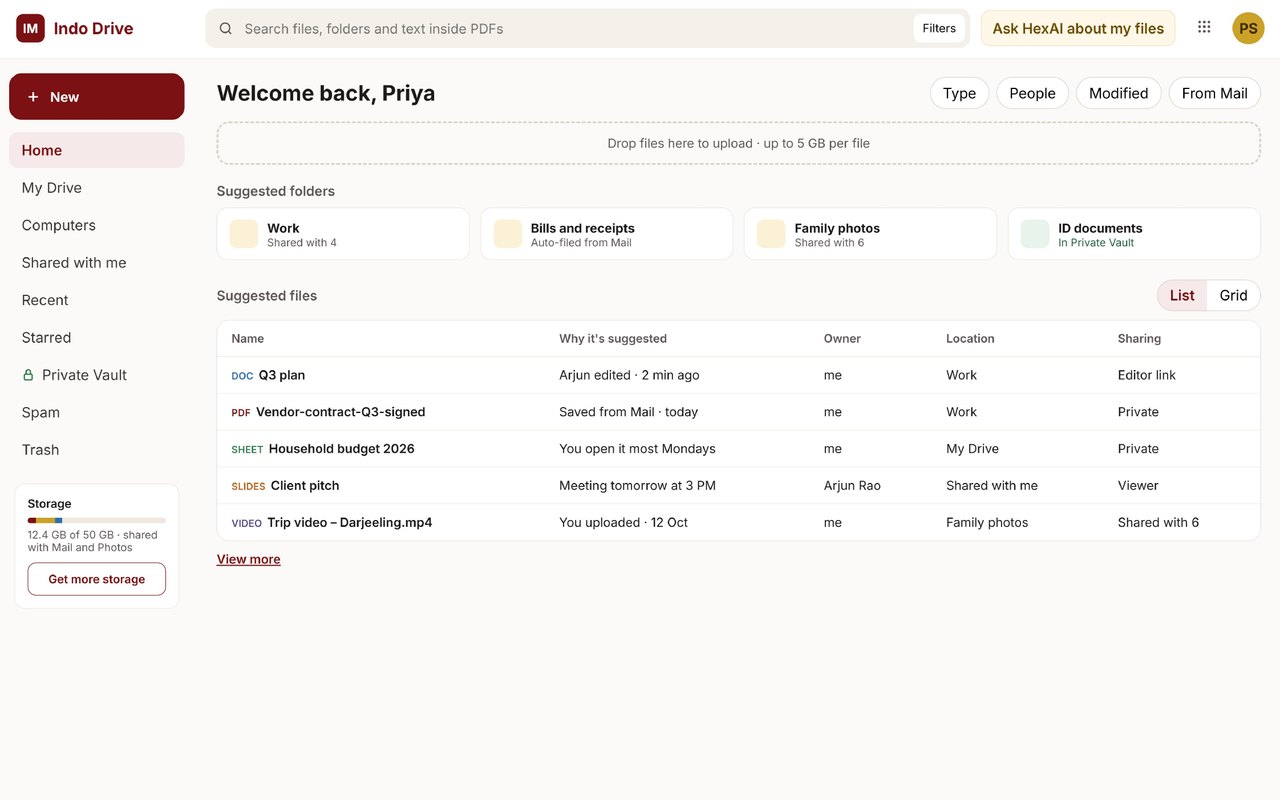
Task: Open Trash in sidebar
Action: coord(97,450)
